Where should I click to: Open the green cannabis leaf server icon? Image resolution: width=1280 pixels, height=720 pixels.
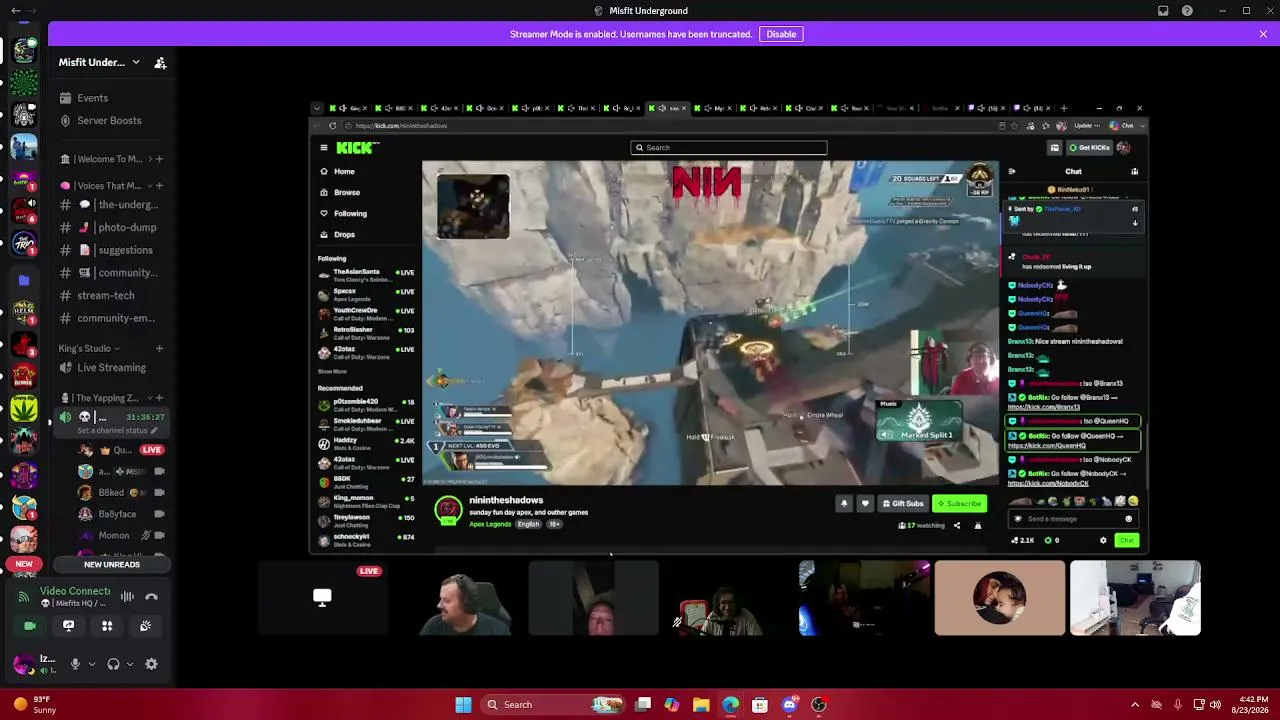[x=24, y=408]
